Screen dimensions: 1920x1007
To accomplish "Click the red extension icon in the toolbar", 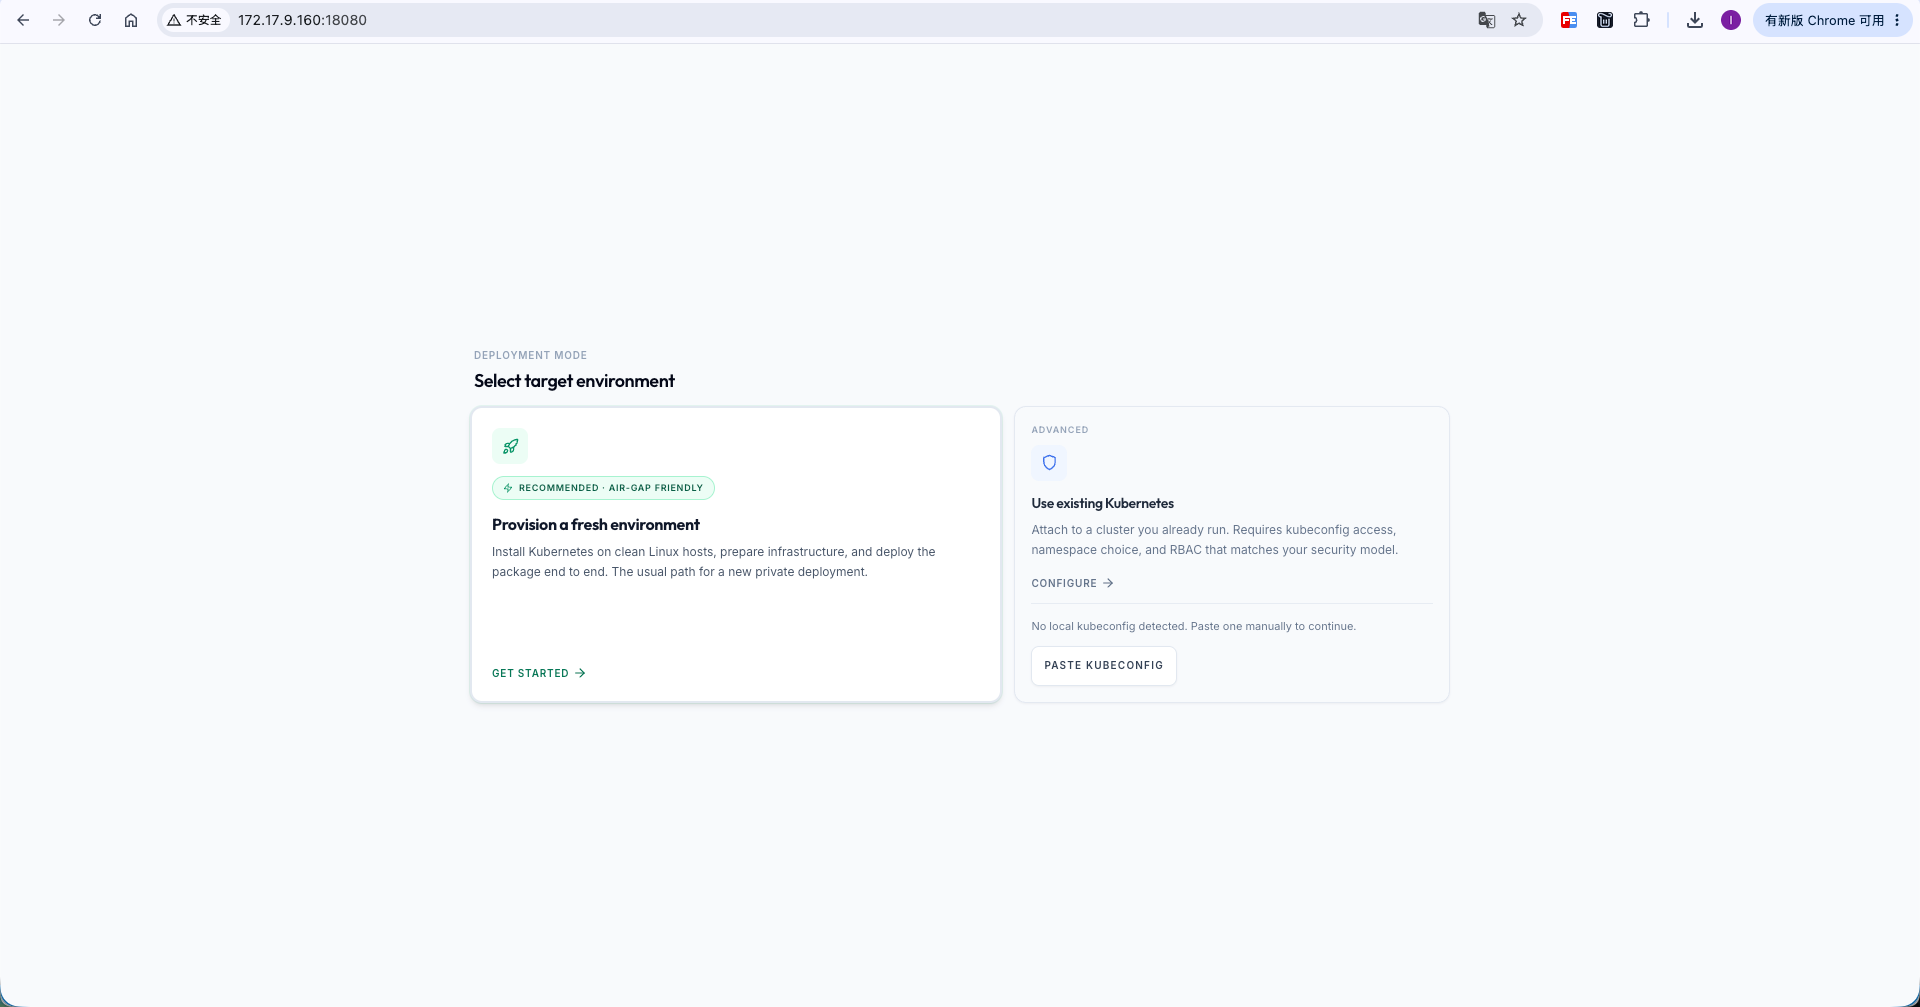I will 1569,20.
